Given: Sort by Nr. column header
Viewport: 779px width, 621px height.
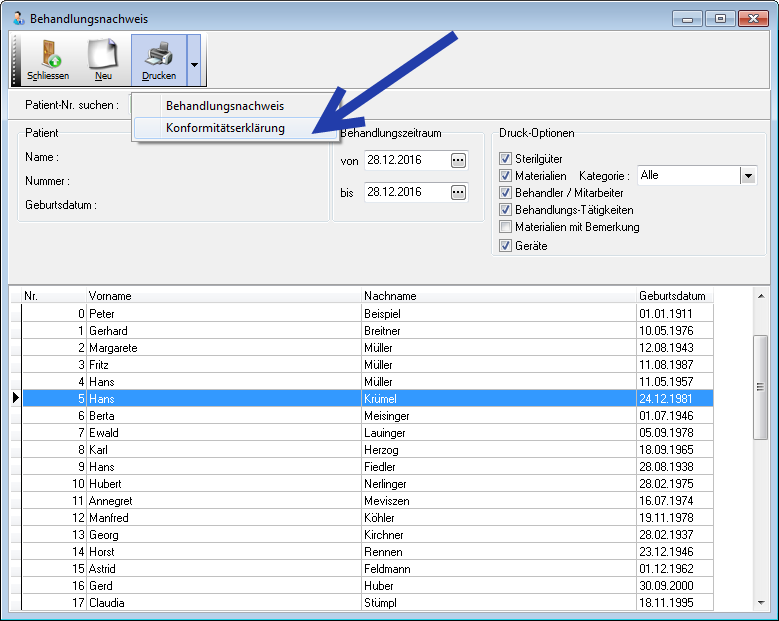Looking at the screenshot, I should coord(54,296).
